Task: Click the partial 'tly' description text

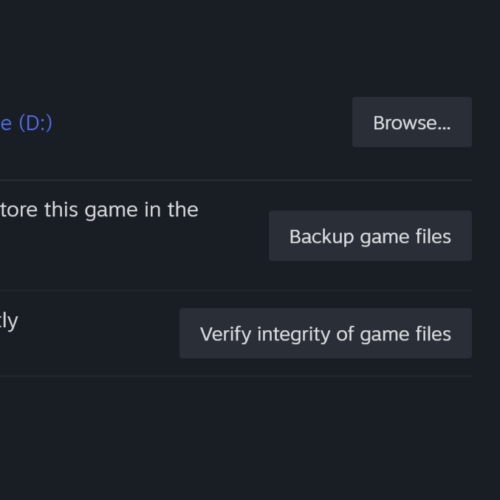Action: coord(9,322)
